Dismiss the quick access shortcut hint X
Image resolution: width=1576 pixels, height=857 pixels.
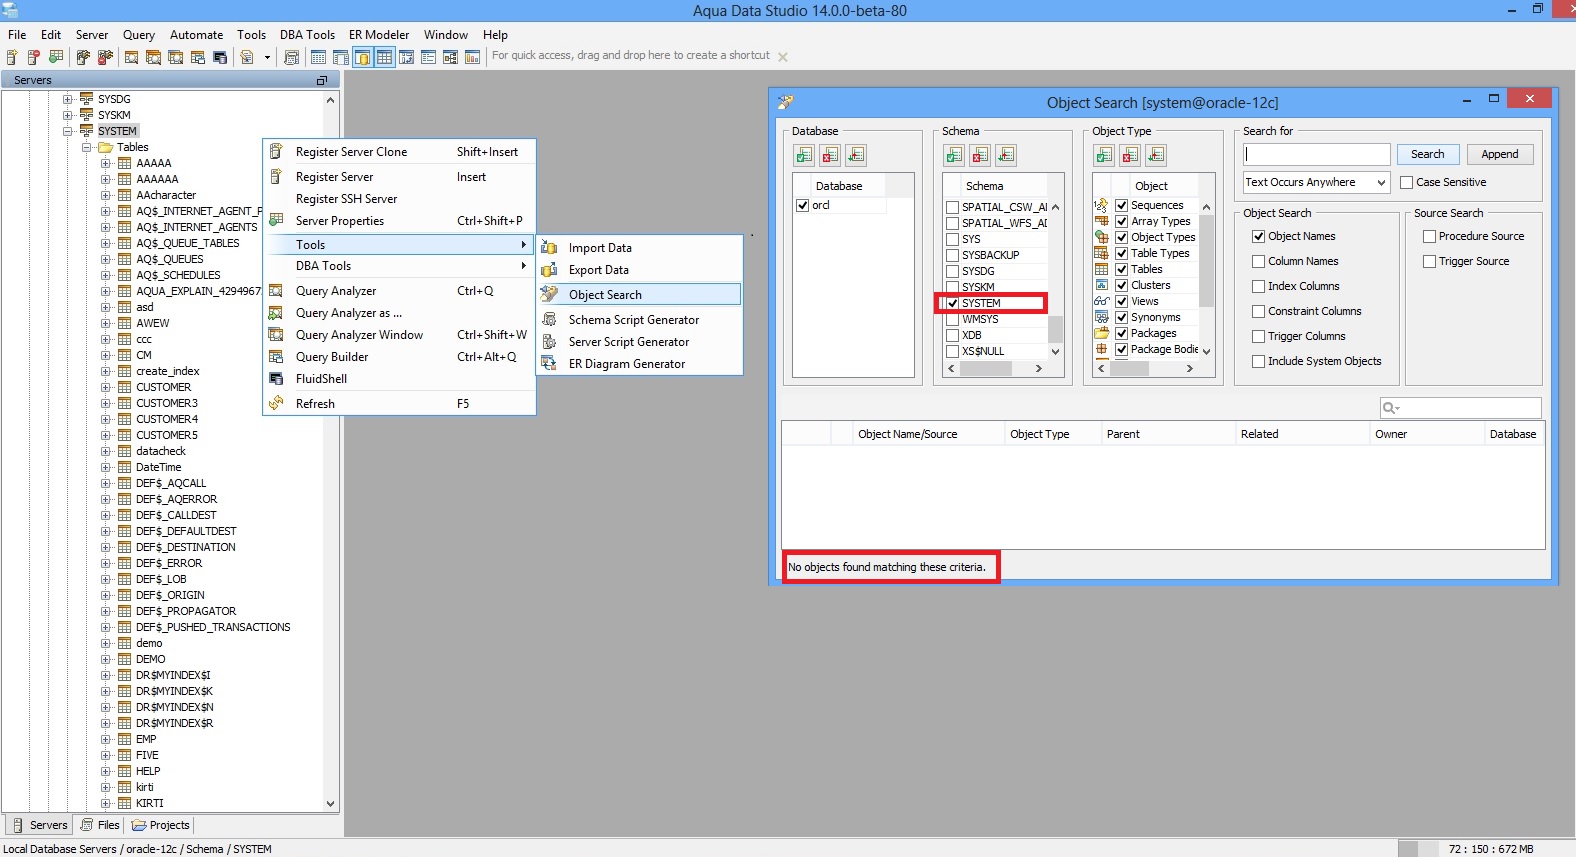click(783, 57)
